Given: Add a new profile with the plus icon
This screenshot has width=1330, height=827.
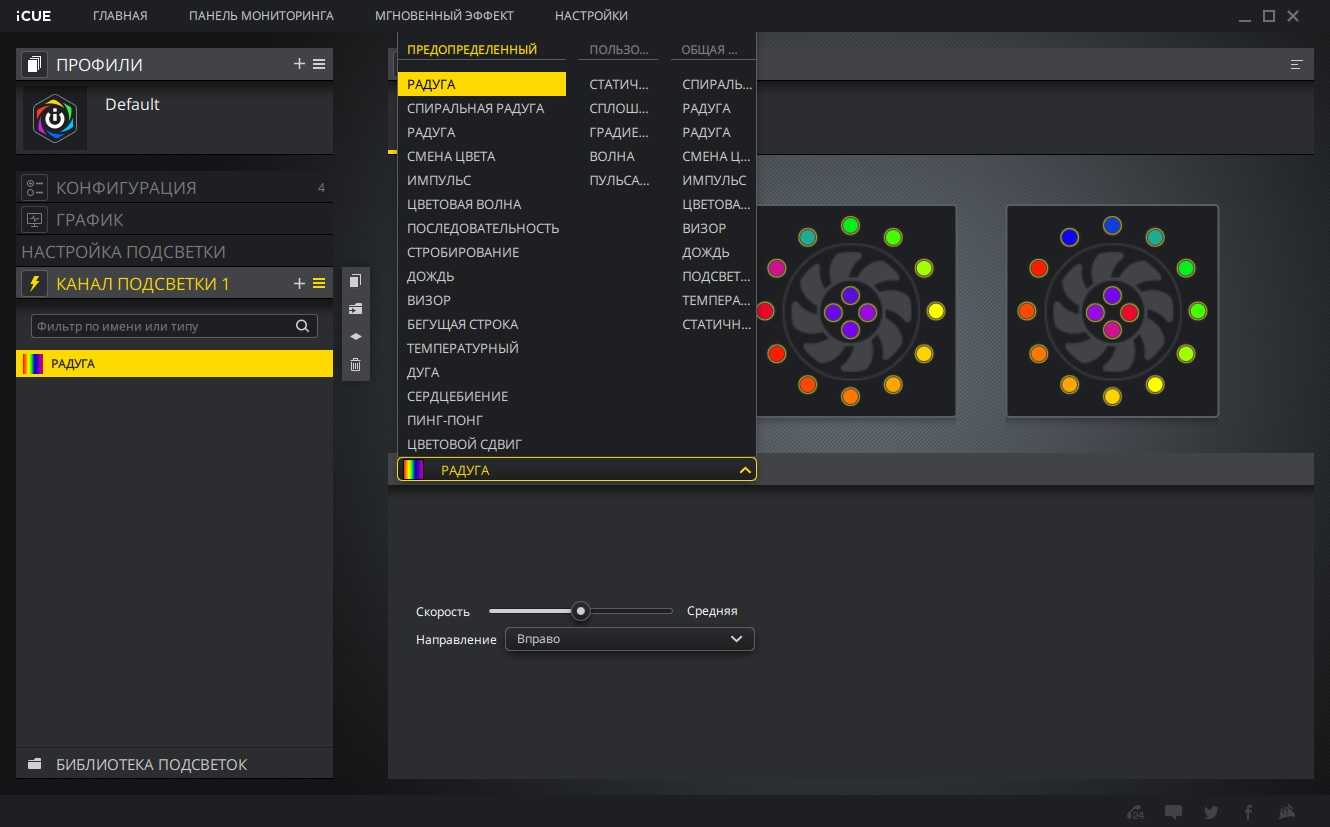Looking at the screenshot, I should (x=299, y=64).
